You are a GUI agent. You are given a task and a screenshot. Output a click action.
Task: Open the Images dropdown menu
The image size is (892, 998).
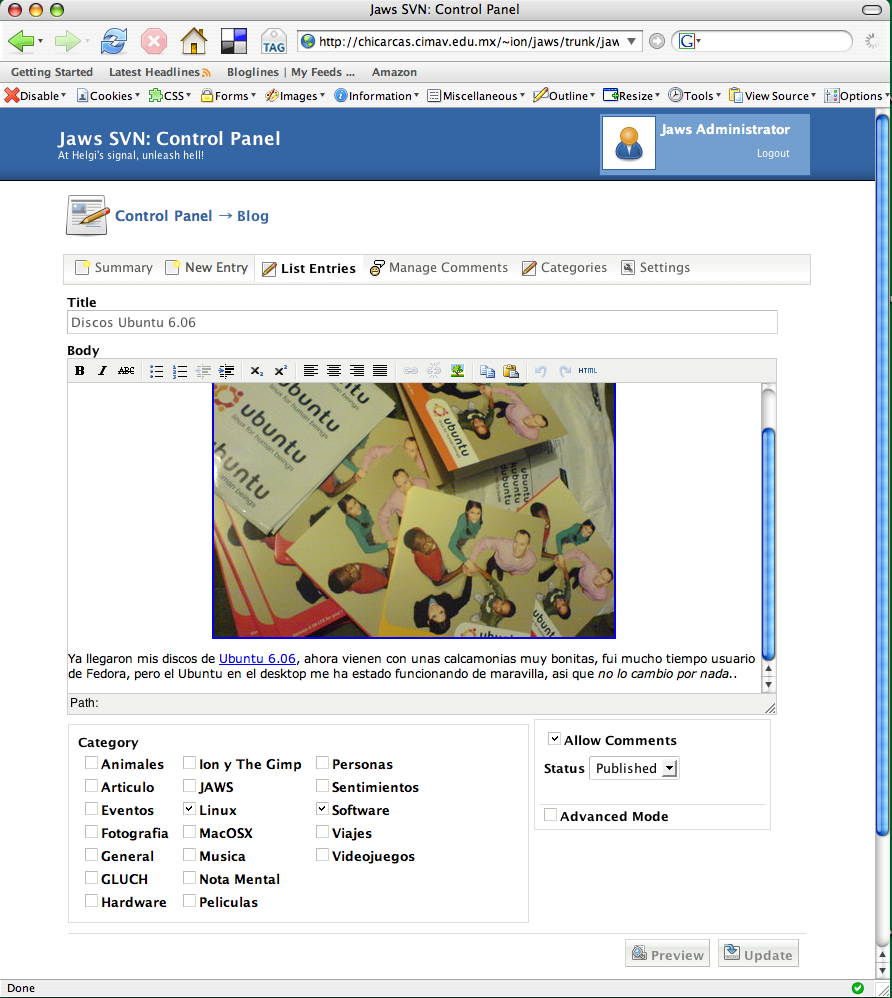(295, 95)
